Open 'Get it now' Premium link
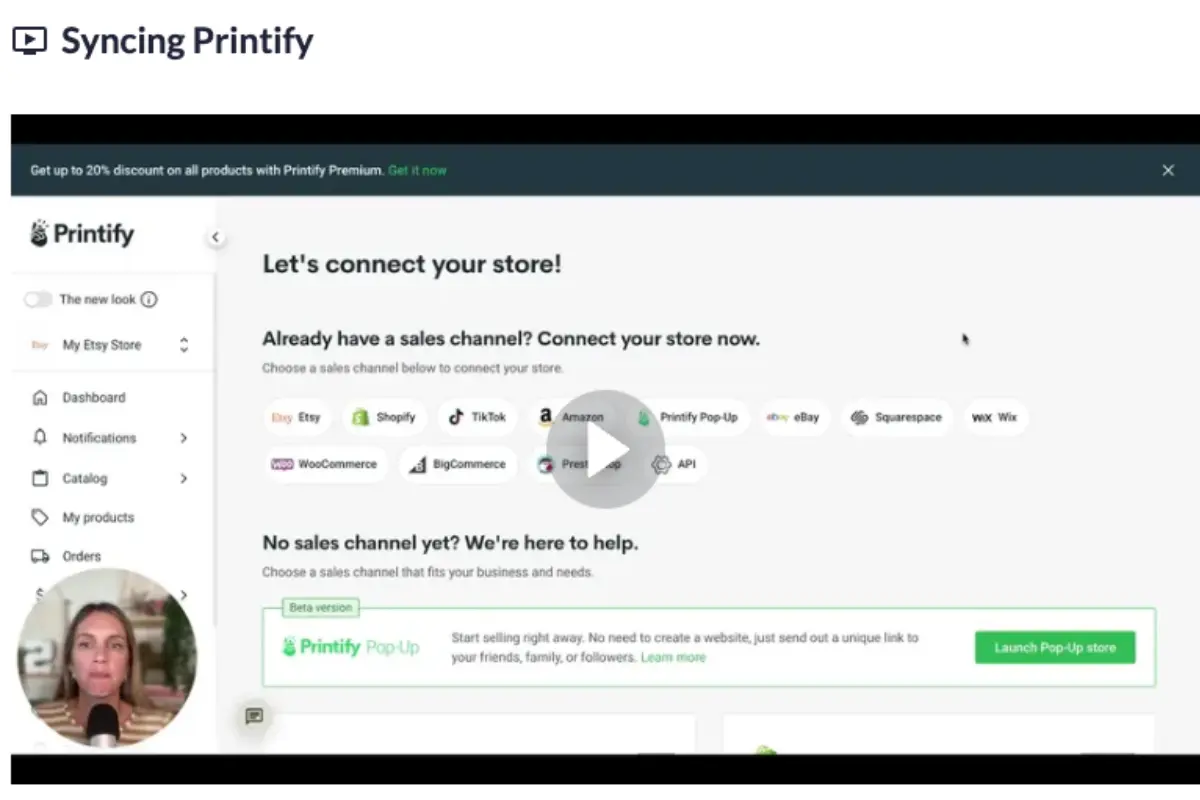The image size is (1200, 800). coord(417,170)
